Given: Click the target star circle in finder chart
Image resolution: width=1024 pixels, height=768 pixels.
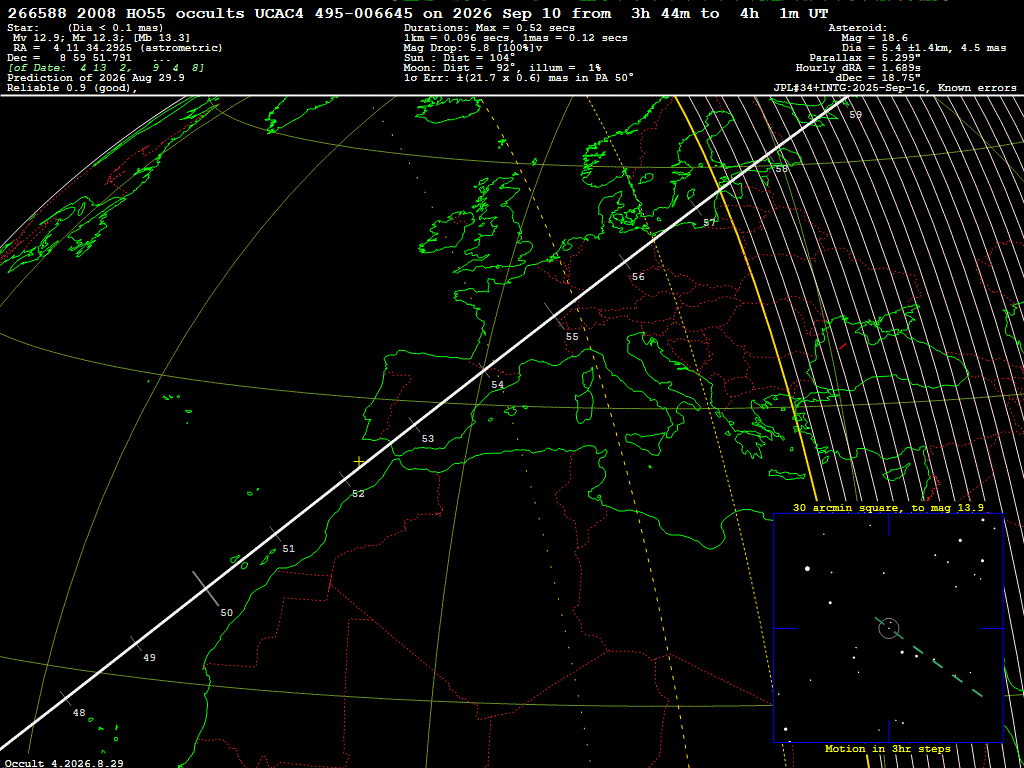Looking at the screenshot, I should (889, 628).
